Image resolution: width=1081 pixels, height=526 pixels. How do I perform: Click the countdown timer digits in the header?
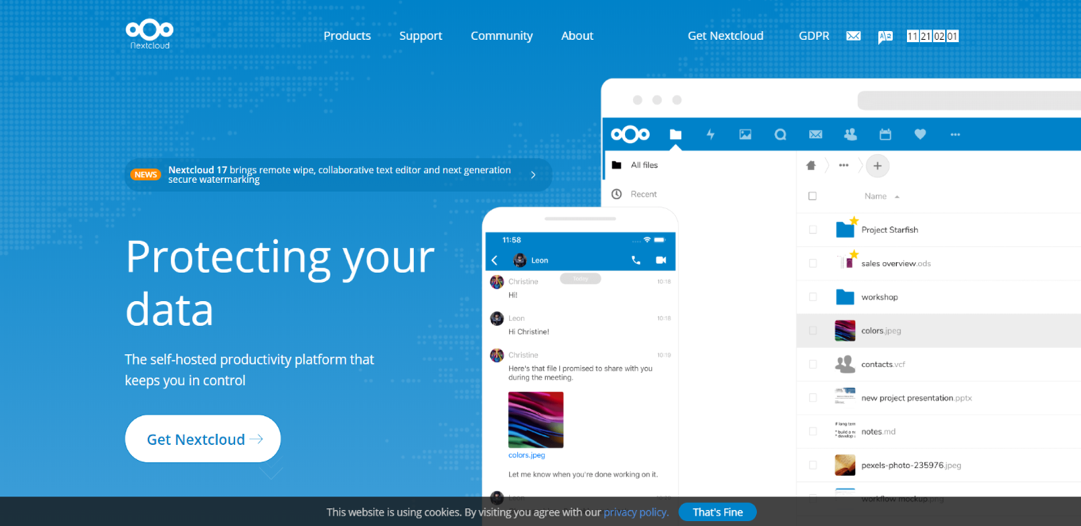pos(933,37)
